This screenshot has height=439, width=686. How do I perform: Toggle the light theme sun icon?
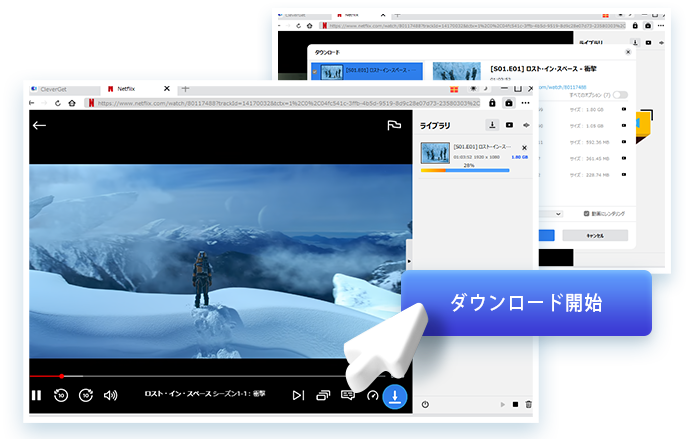pyautogui.click(x=473, y=88)
